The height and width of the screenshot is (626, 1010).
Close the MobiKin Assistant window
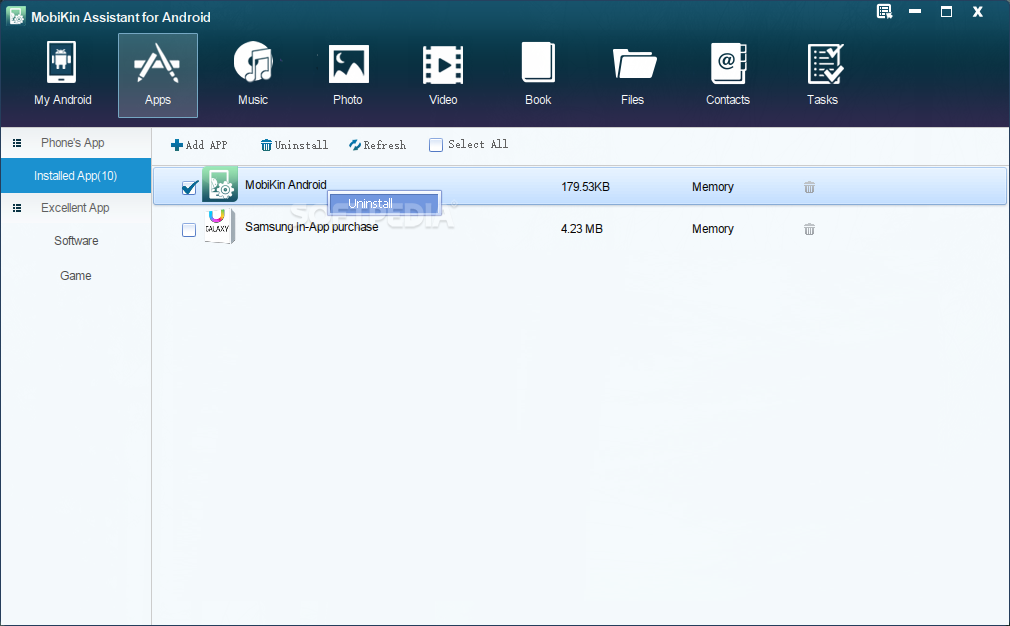[x=978, y=12]
